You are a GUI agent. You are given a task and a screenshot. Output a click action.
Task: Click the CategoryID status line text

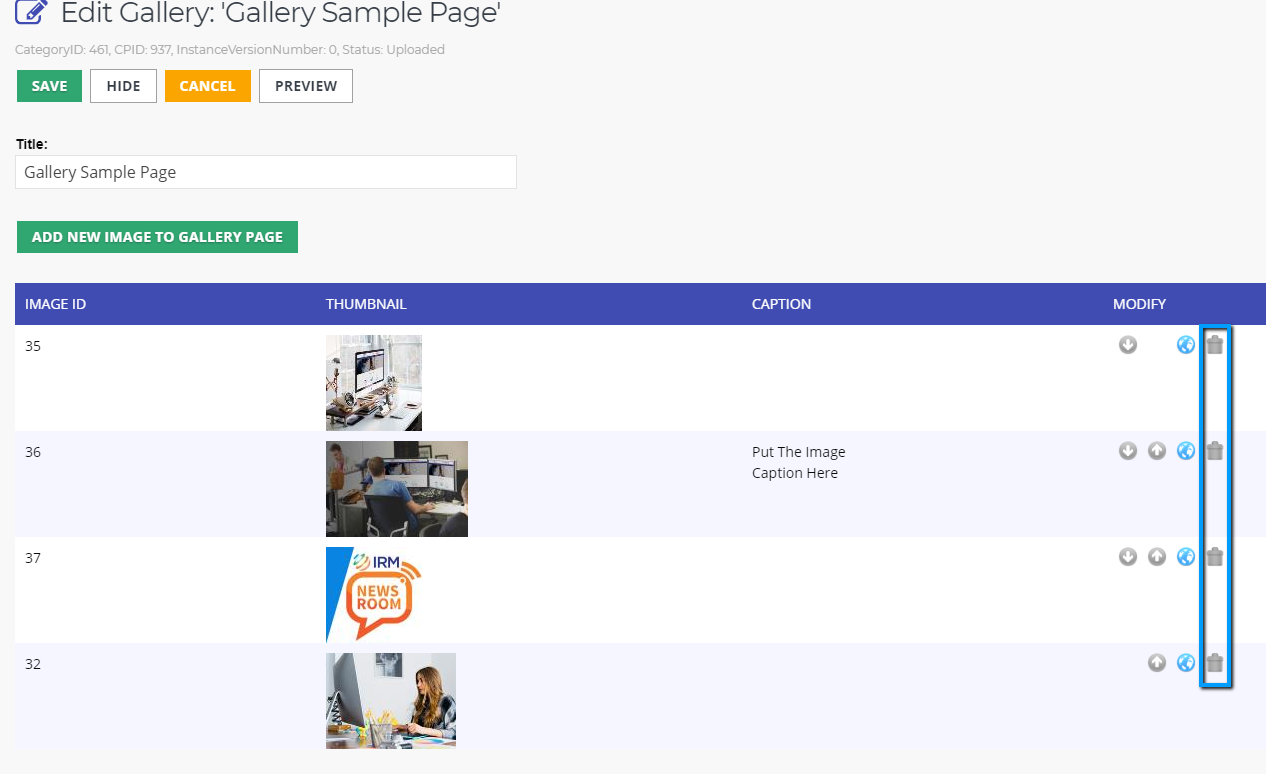[x=230, y=49]
